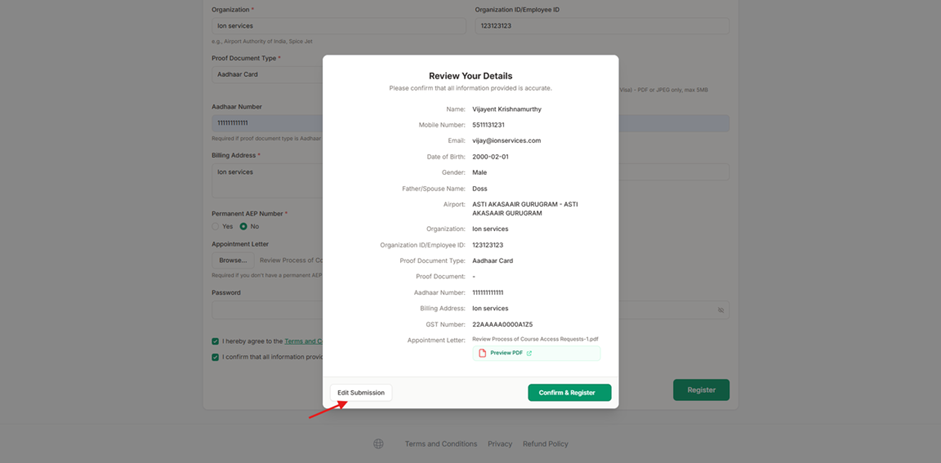Click Browse to upload appointment letter
The height and width of the screenshot is (463, 941).
click(x=232, y=260)
